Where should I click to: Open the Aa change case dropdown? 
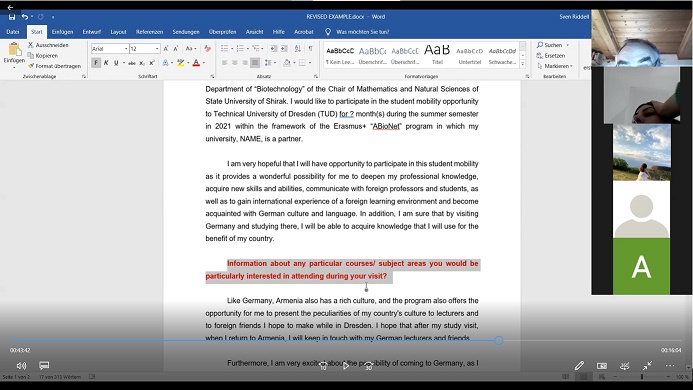pyautogui.click(x=190, y=49)
